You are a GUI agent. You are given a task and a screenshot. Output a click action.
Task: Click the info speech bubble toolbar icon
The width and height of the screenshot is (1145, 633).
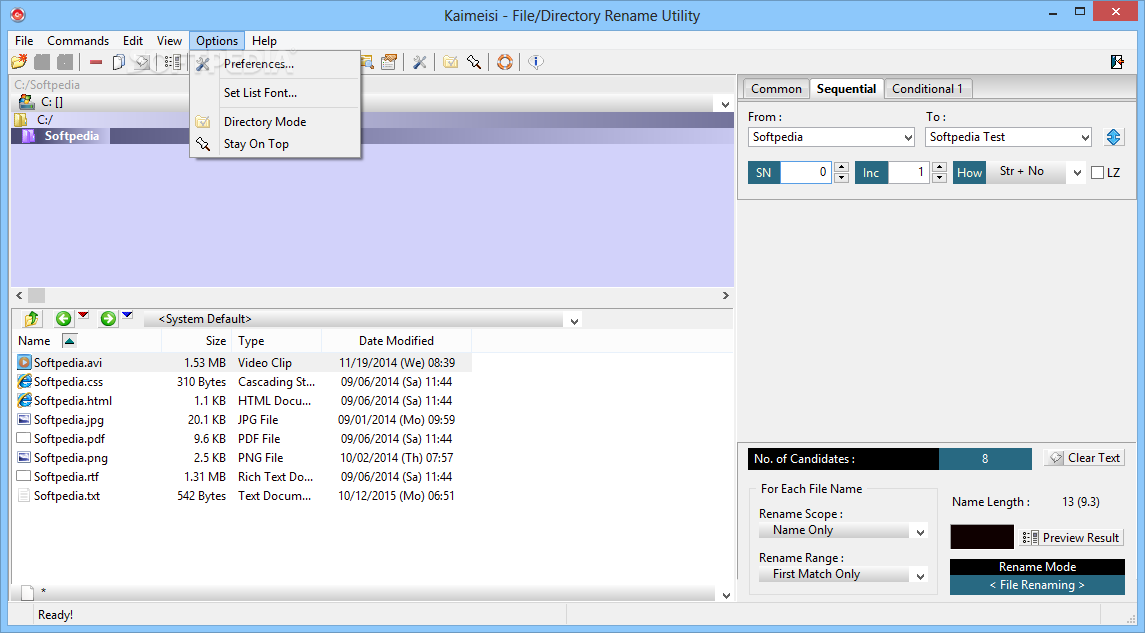point(536,62)
